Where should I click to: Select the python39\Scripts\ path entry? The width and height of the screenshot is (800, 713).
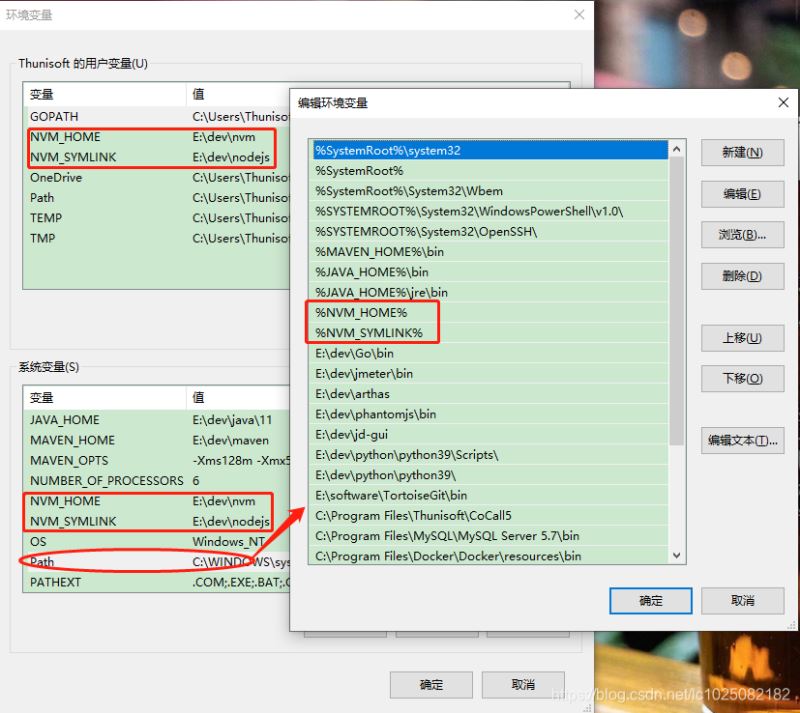tap(490, 455)
